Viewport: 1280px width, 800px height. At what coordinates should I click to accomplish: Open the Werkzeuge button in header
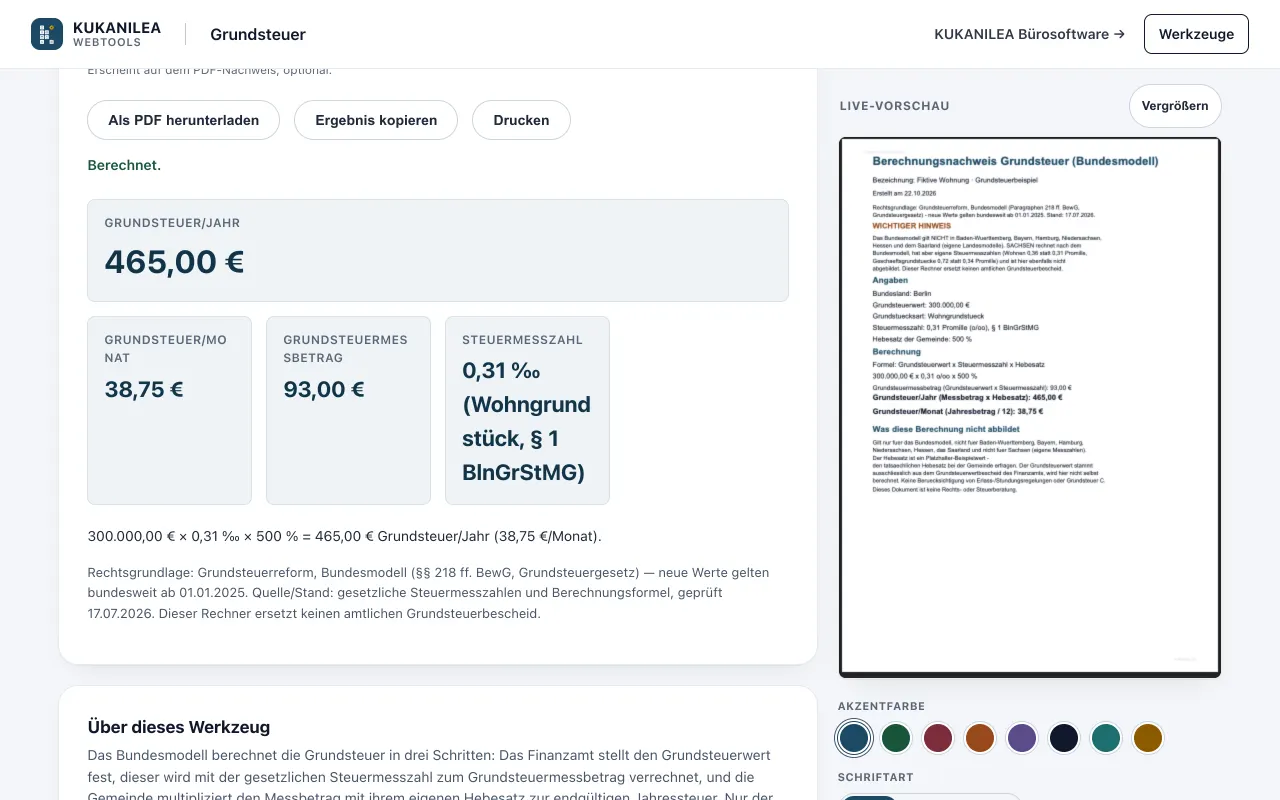pyautogui.click(x=1196, y=34)
